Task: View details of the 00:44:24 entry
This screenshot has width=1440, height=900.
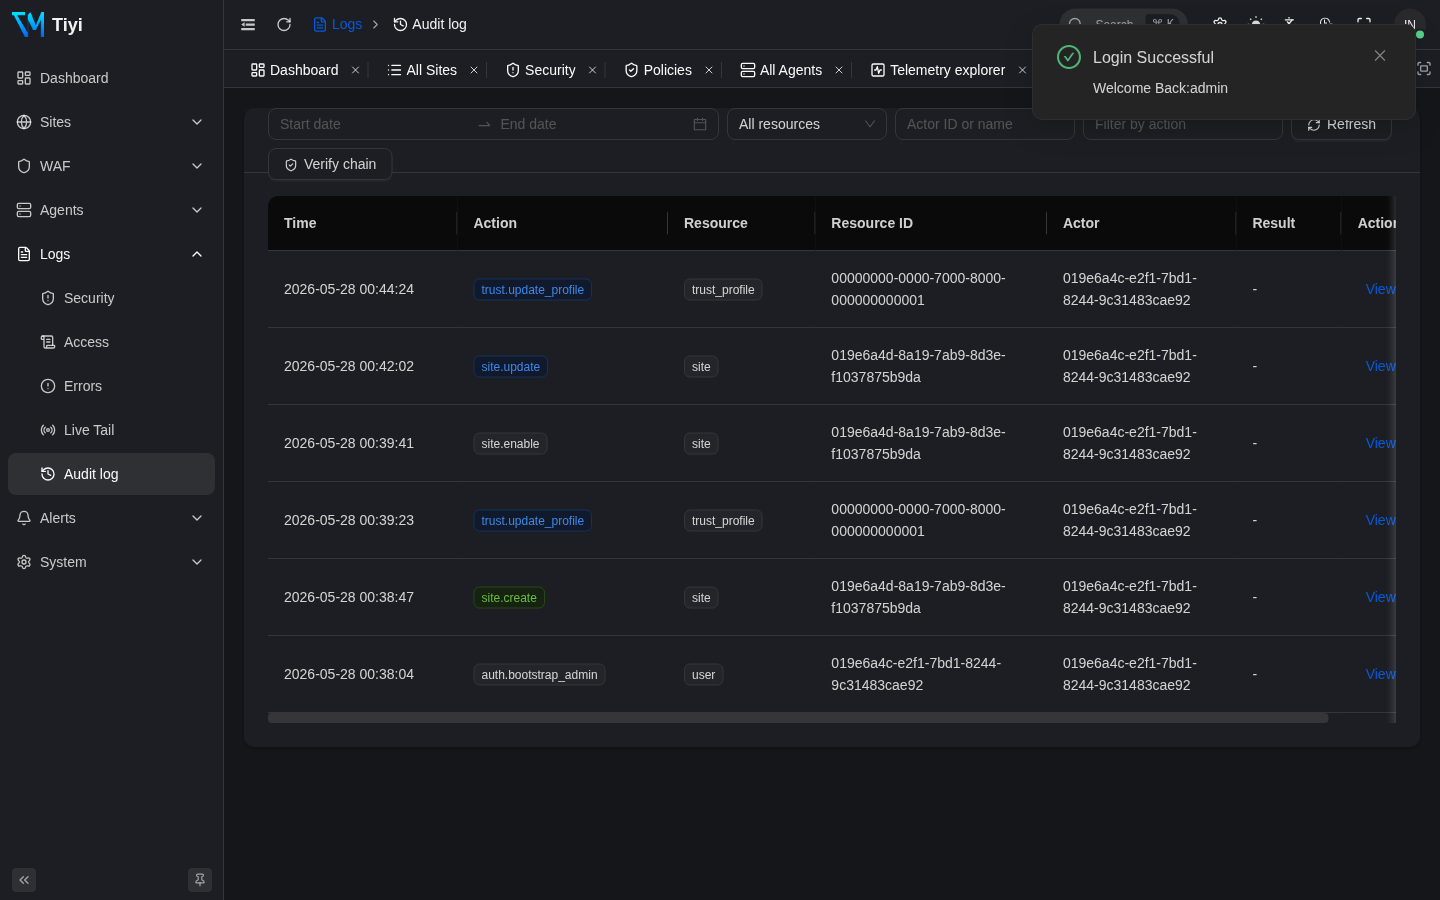Action: [x=1380, y=289]
